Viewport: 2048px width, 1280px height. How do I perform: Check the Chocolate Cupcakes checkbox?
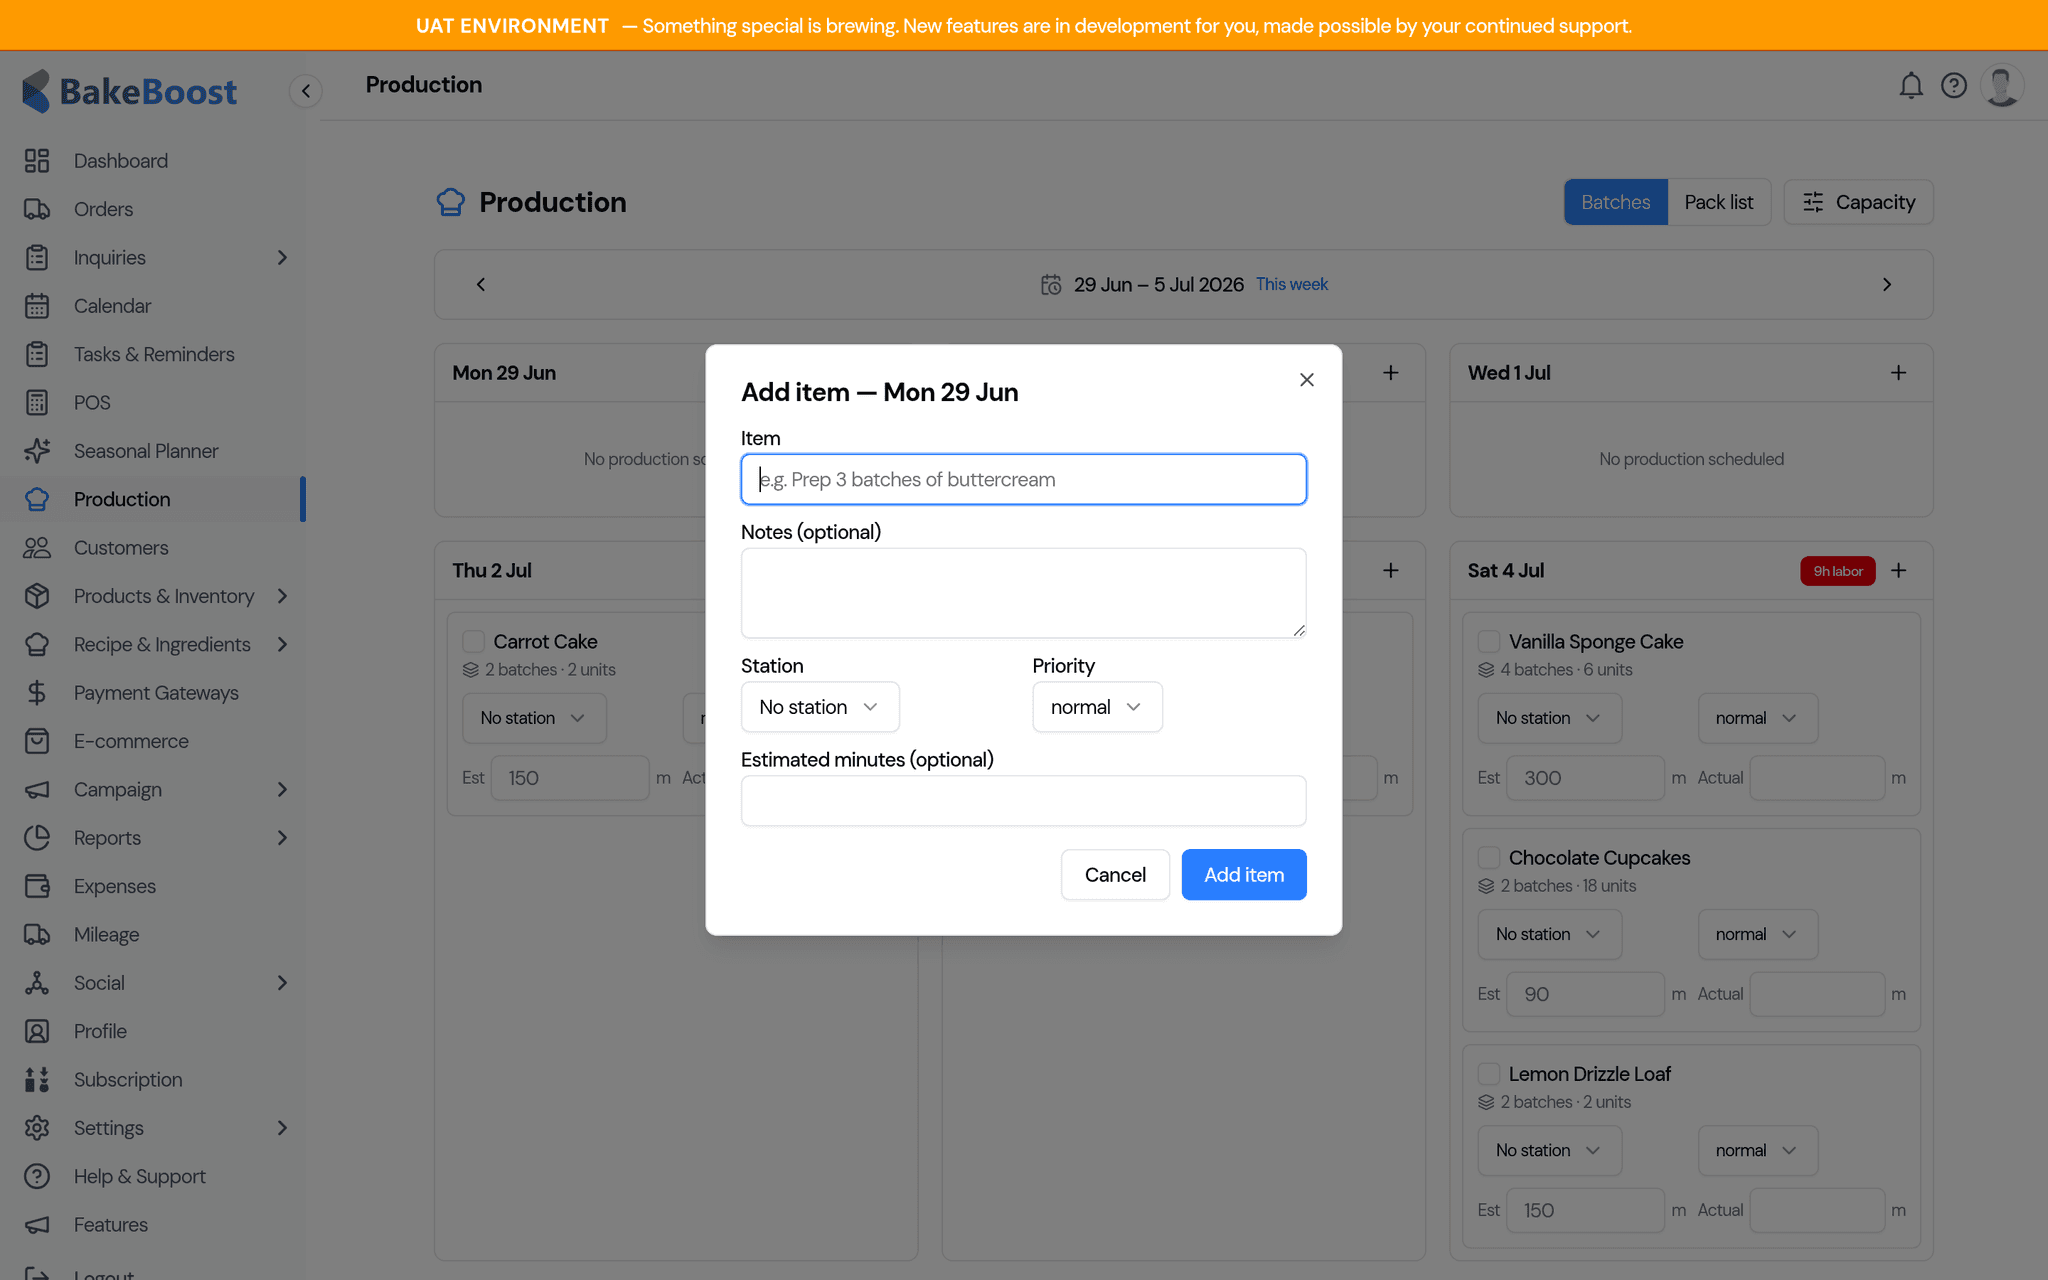[x=1489, y=858]
